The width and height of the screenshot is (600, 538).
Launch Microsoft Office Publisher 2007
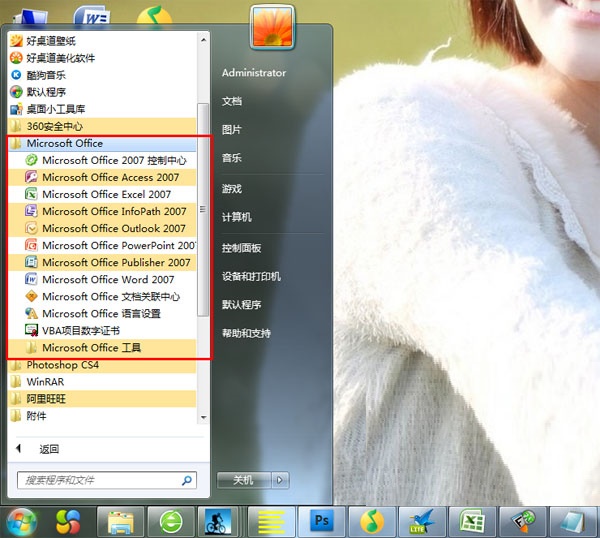pos(102,262)
